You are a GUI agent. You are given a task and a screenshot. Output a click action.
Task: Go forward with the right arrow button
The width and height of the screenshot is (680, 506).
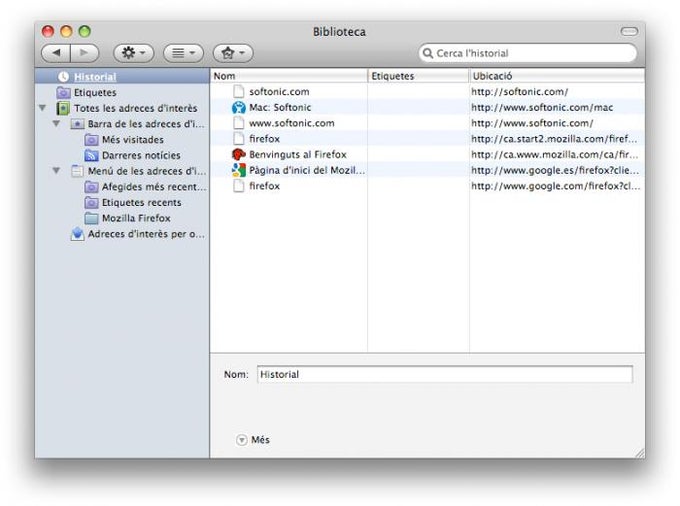(84, 53)
